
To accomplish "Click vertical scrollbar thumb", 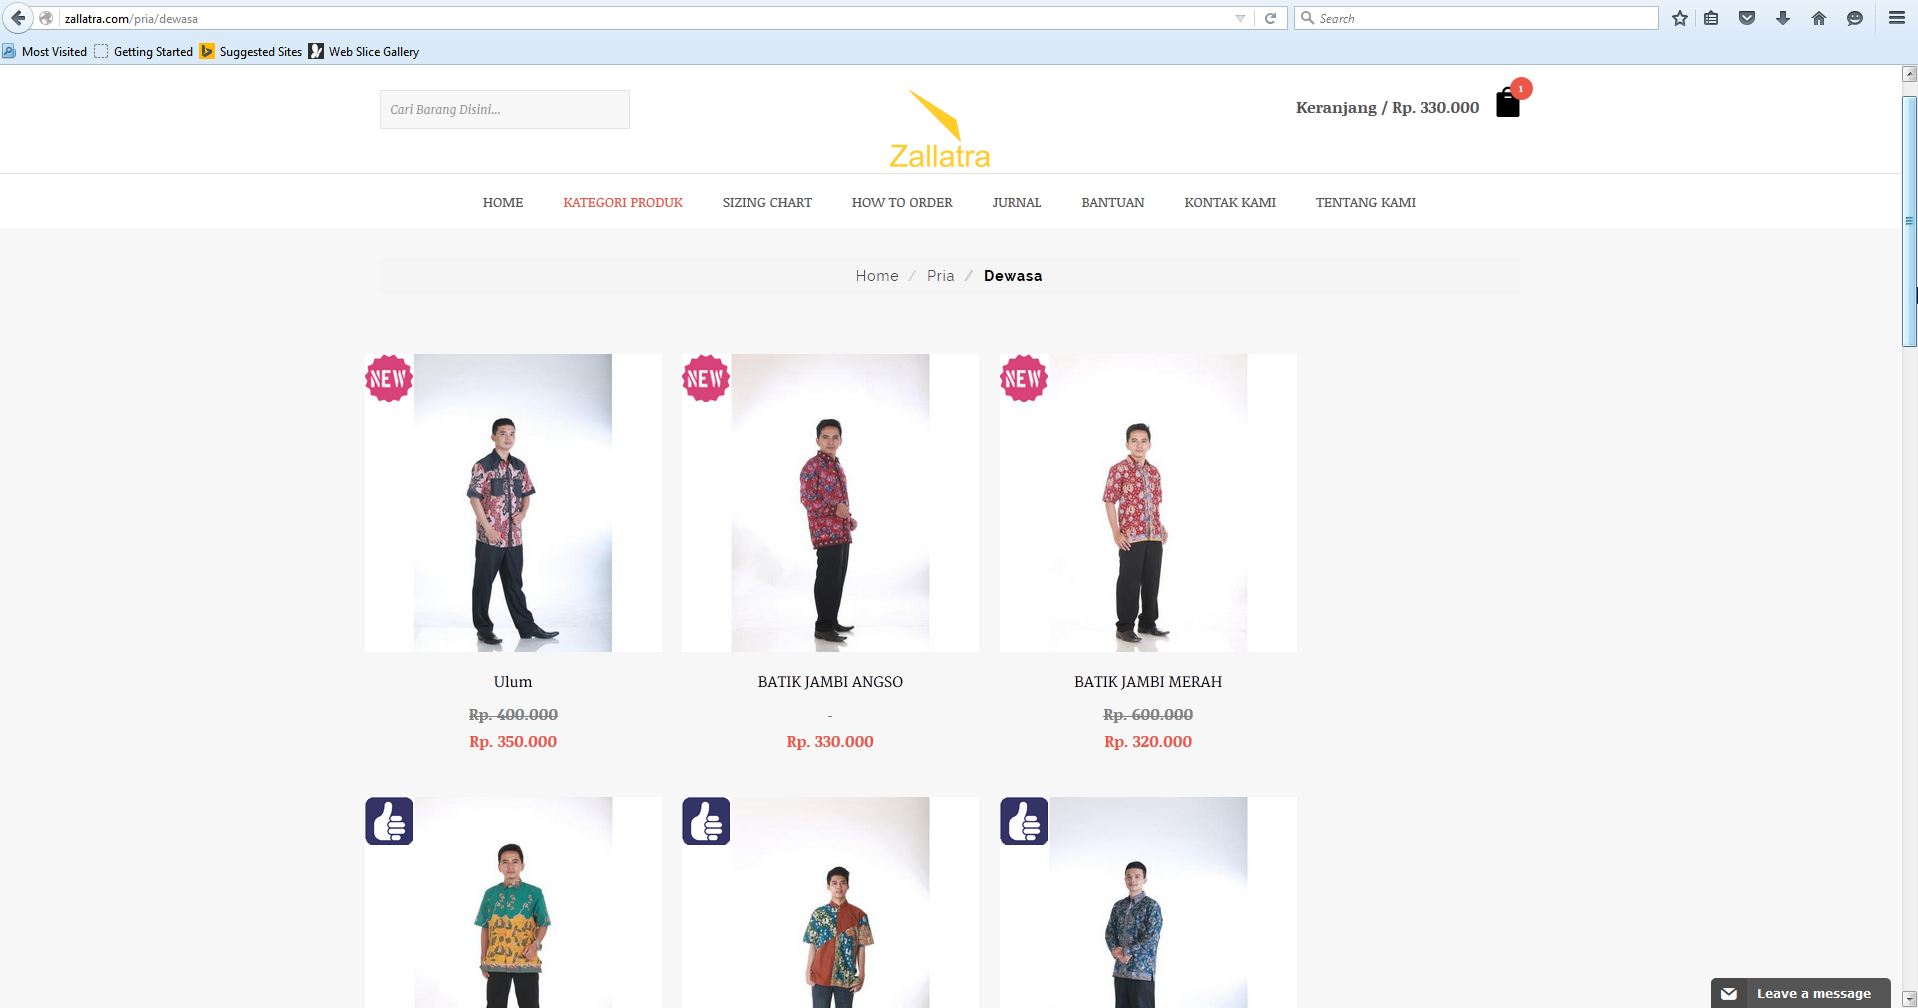I will 1909,221.
